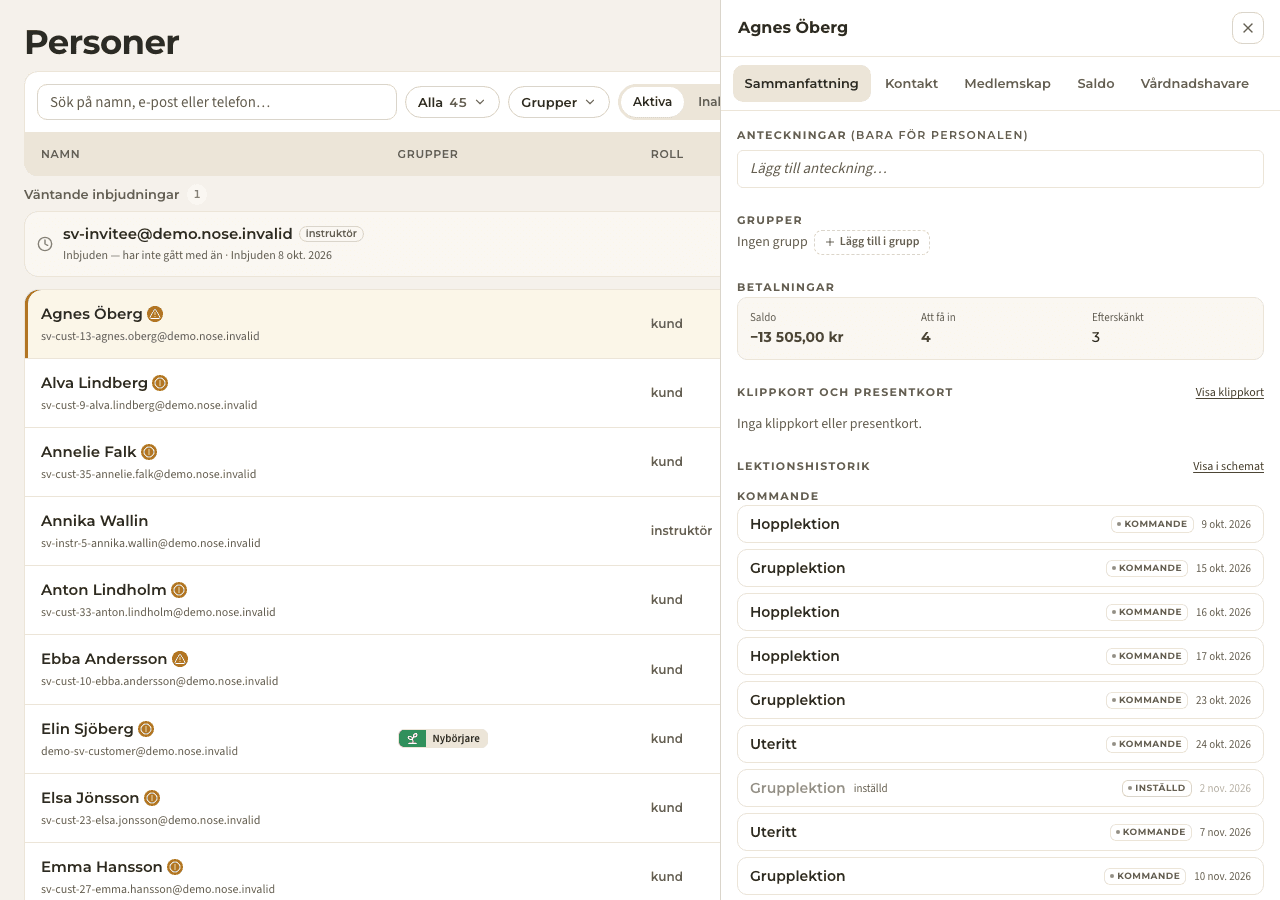Open the Saldo tab

pos(1096,83)
